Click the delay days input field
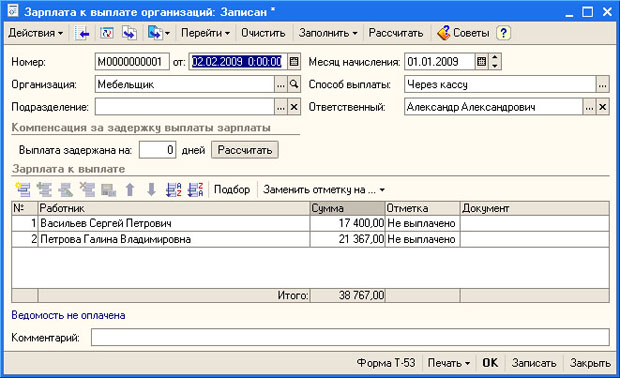This screenshot has height=378, width=620. pyautogui.click(x=157, y=150)
